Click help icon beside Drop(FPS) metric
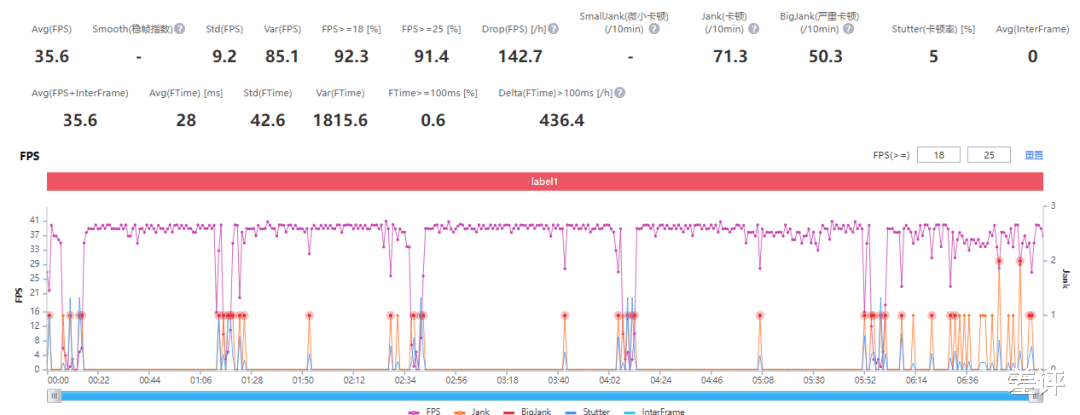The height and width of the screenshot is (415, 1080). click(553, 29)
